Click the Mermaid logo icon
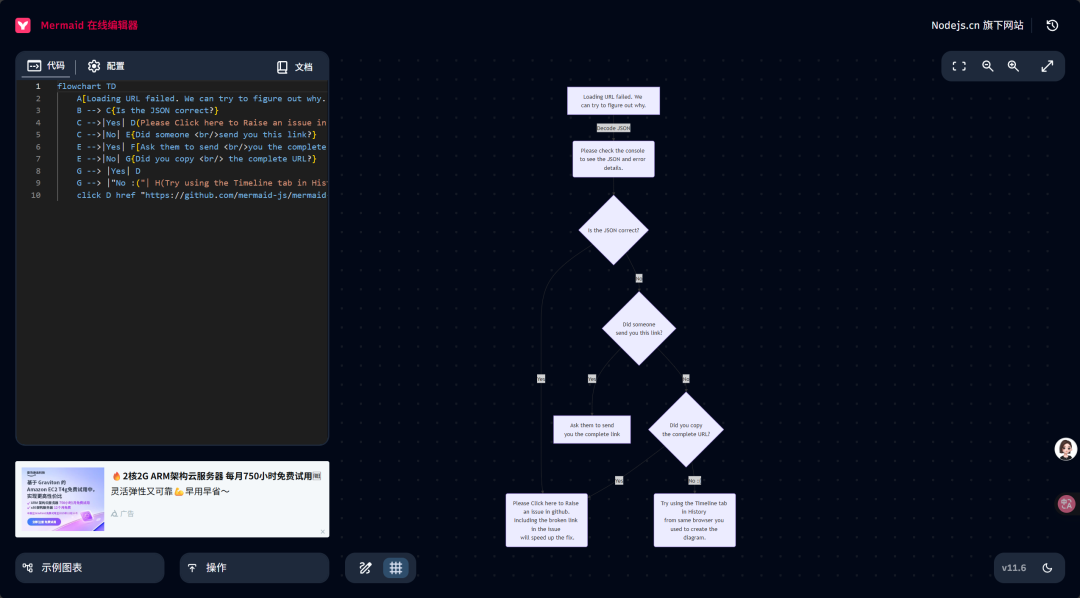 [x=23, y=25]
